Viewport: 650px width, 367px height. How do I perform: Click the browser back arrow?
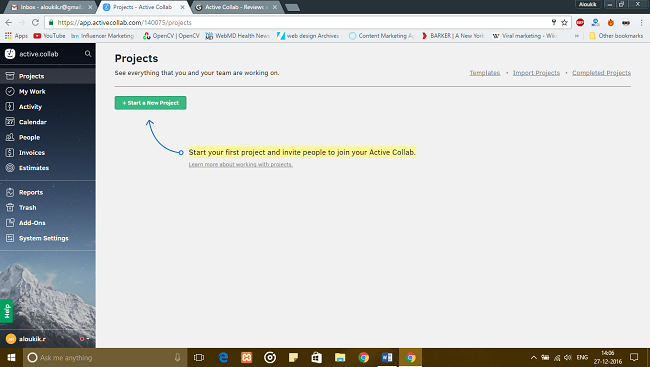[x=9, y=22]
